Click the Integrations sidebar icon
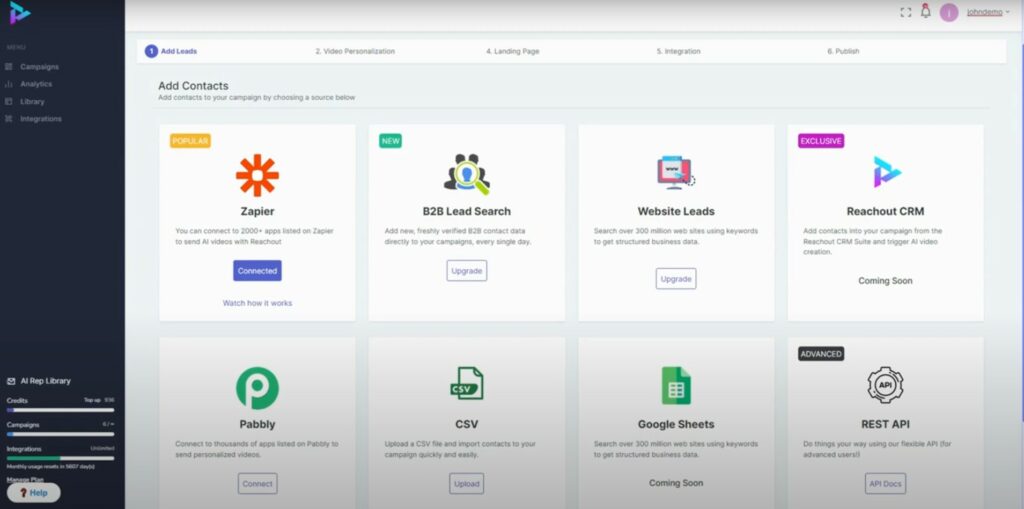 point(8,119)
